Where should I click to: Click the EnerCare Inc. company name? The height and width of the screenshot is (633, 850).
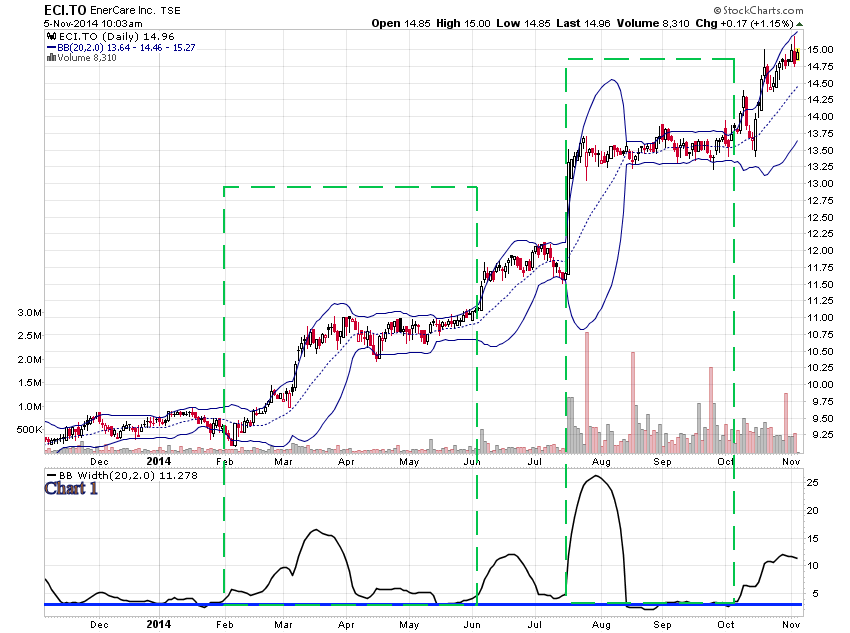[123, 10]
